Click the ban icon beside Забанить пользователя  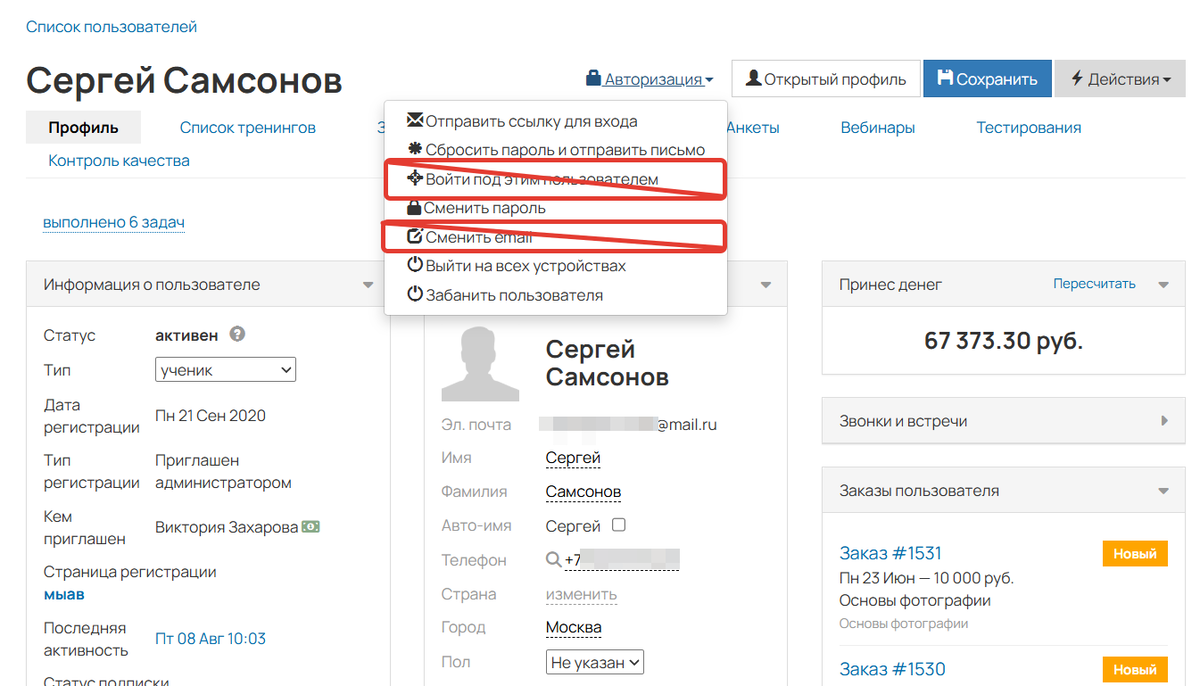coord(414,294)
